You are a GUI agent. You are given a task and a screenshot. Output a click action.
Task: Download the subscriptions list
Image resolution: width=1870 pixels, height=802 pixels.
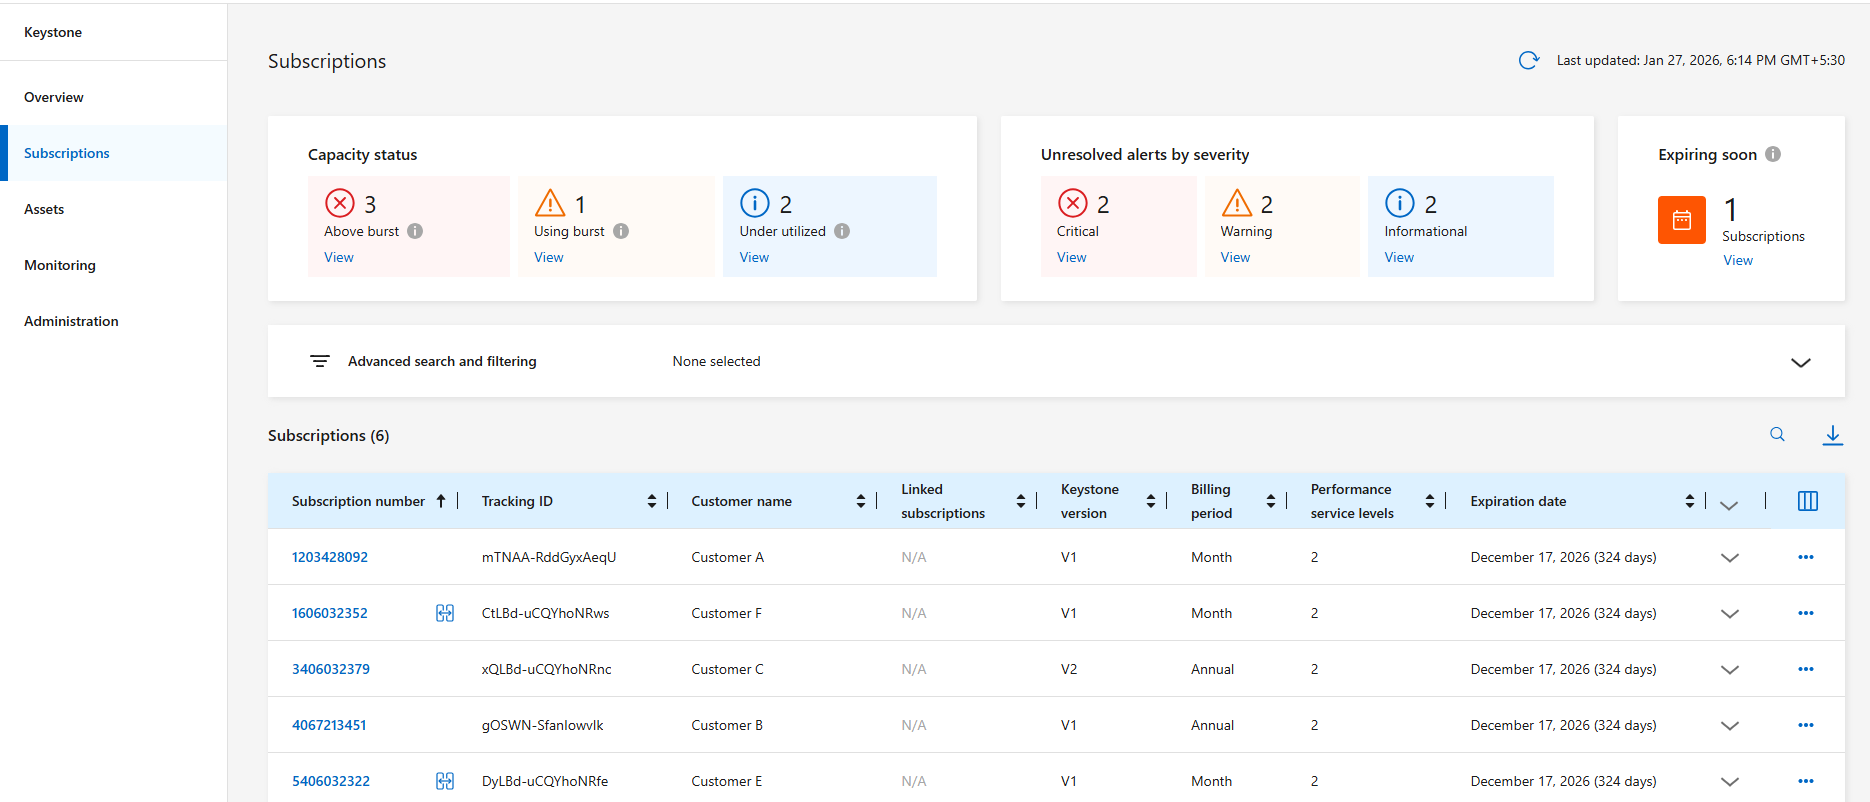[1832, 435]
